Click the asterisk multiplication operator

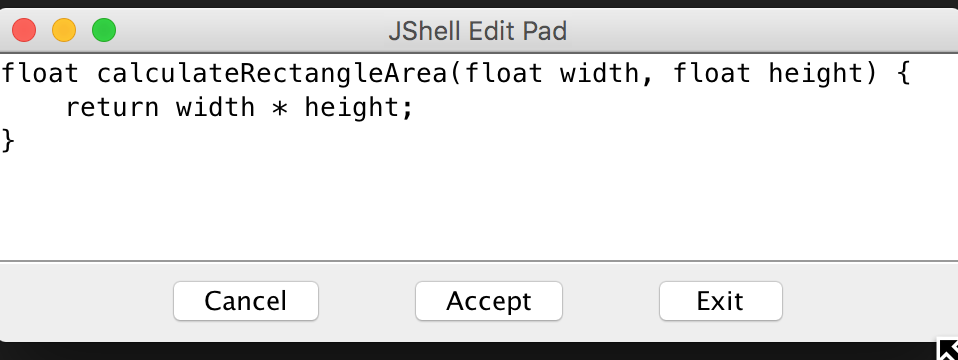[280, 108]
